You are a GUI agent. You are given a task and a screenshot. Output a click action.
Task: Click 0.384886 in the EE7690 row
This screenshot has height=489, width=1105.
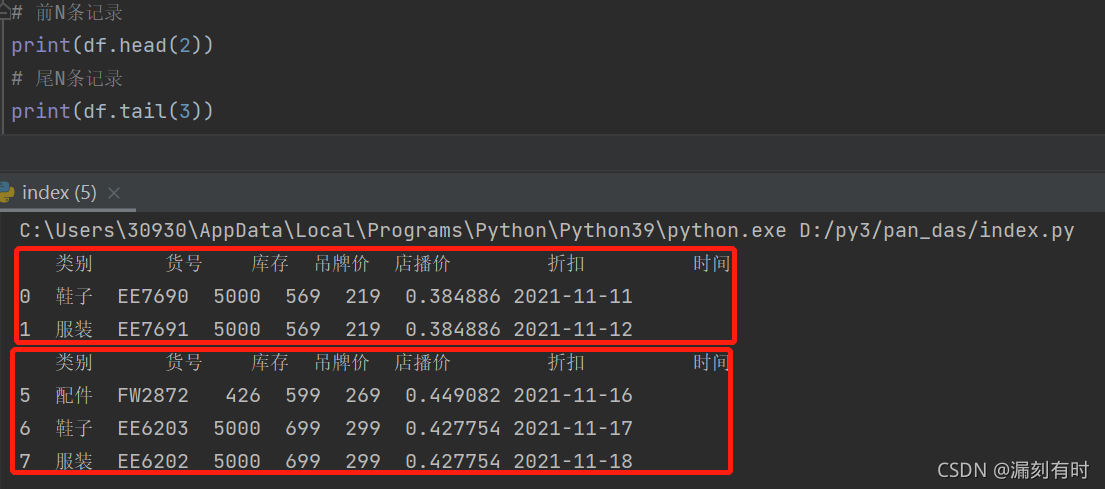coord(452,297)
